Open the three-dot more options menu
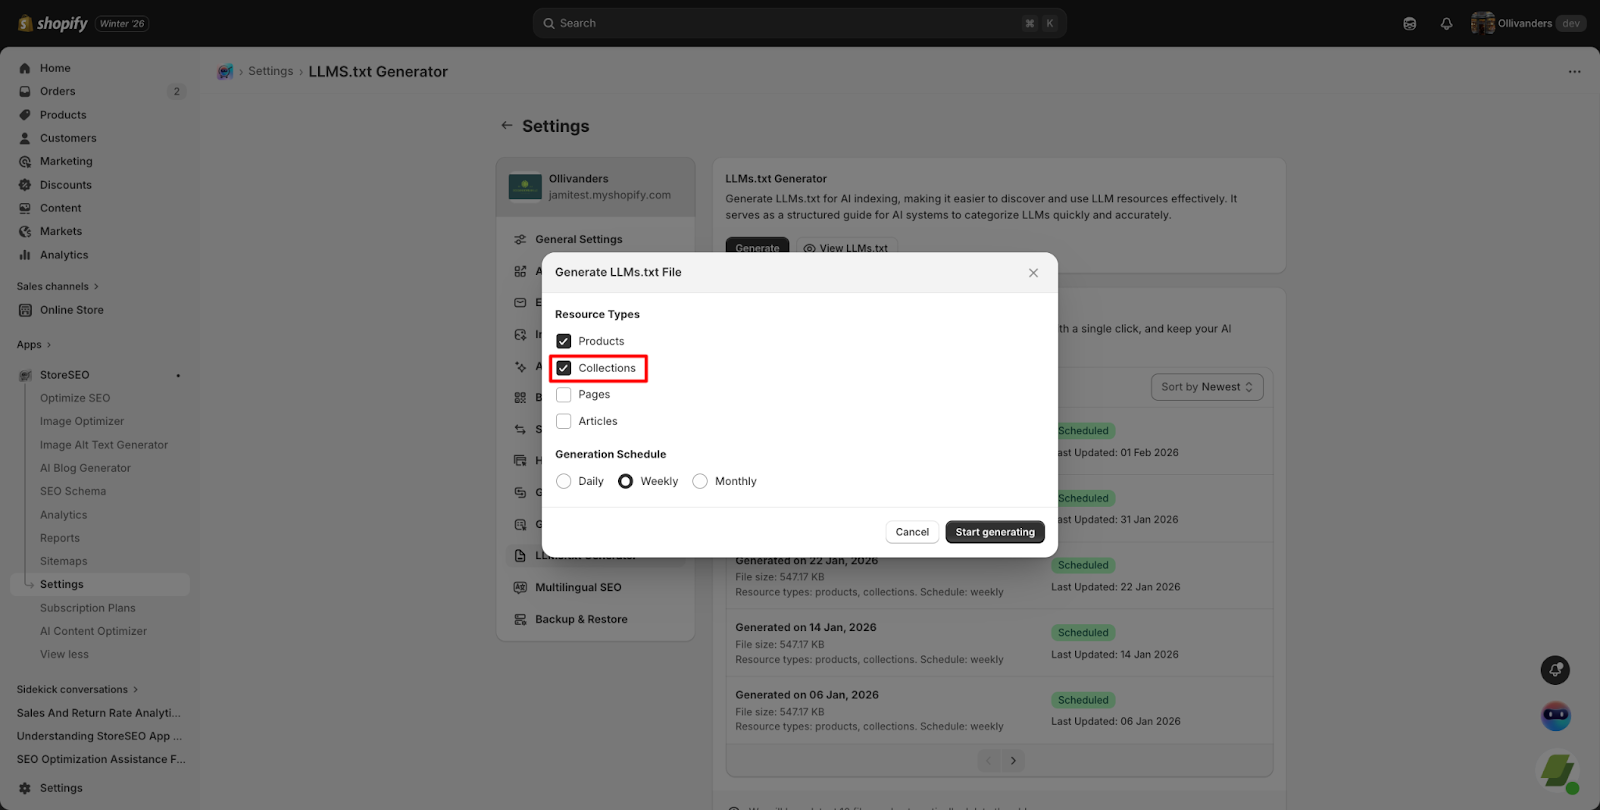Screen dimensions: 1600x810 [1575, 72]
